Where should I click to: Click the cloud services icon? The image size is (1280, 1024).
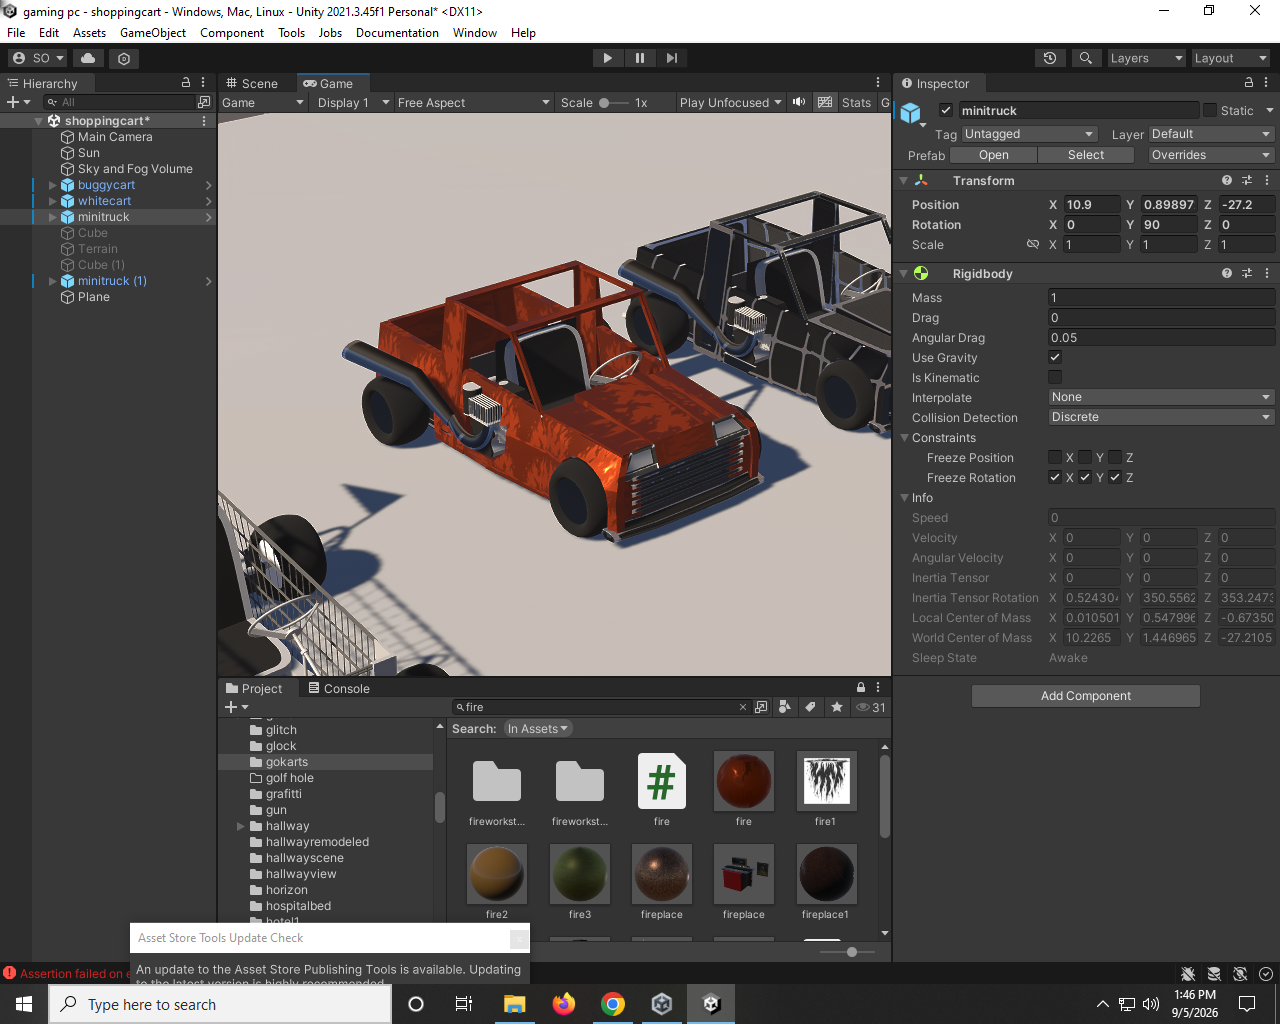coord(88,58)
